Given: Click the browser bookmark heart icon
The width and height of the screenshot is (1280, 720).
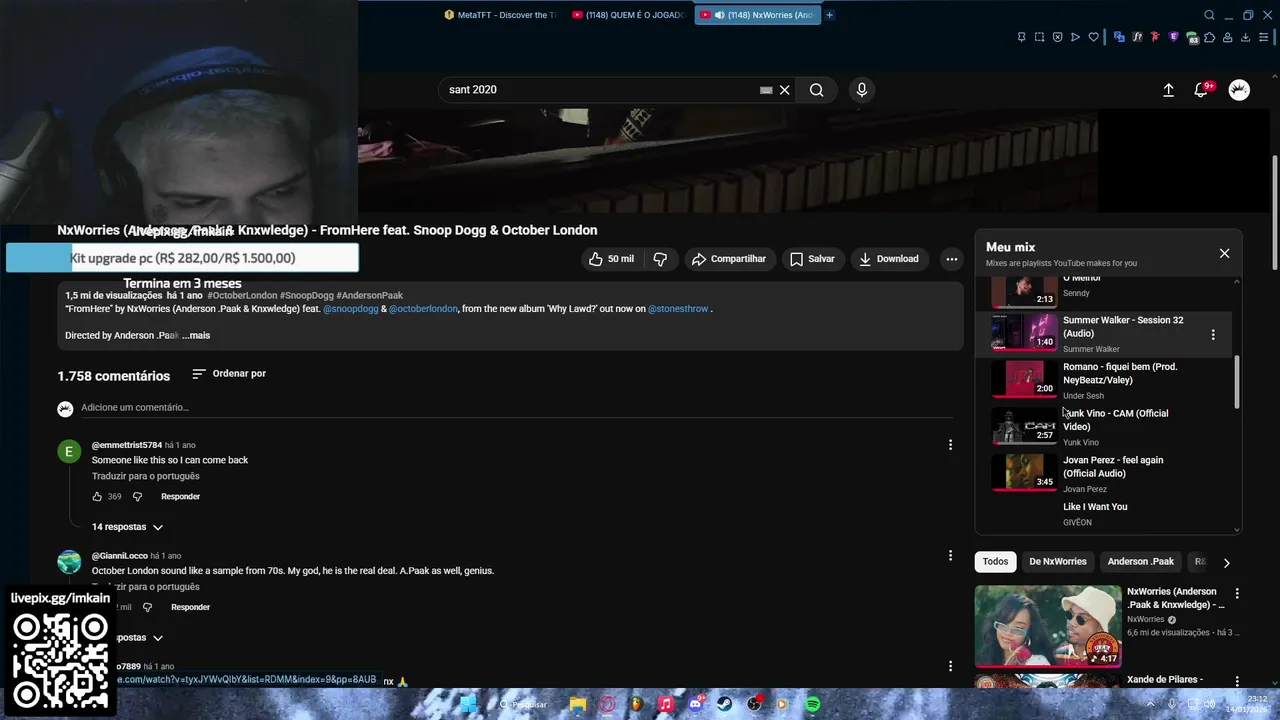Looking at the screenshot, I should [1093, 37].
